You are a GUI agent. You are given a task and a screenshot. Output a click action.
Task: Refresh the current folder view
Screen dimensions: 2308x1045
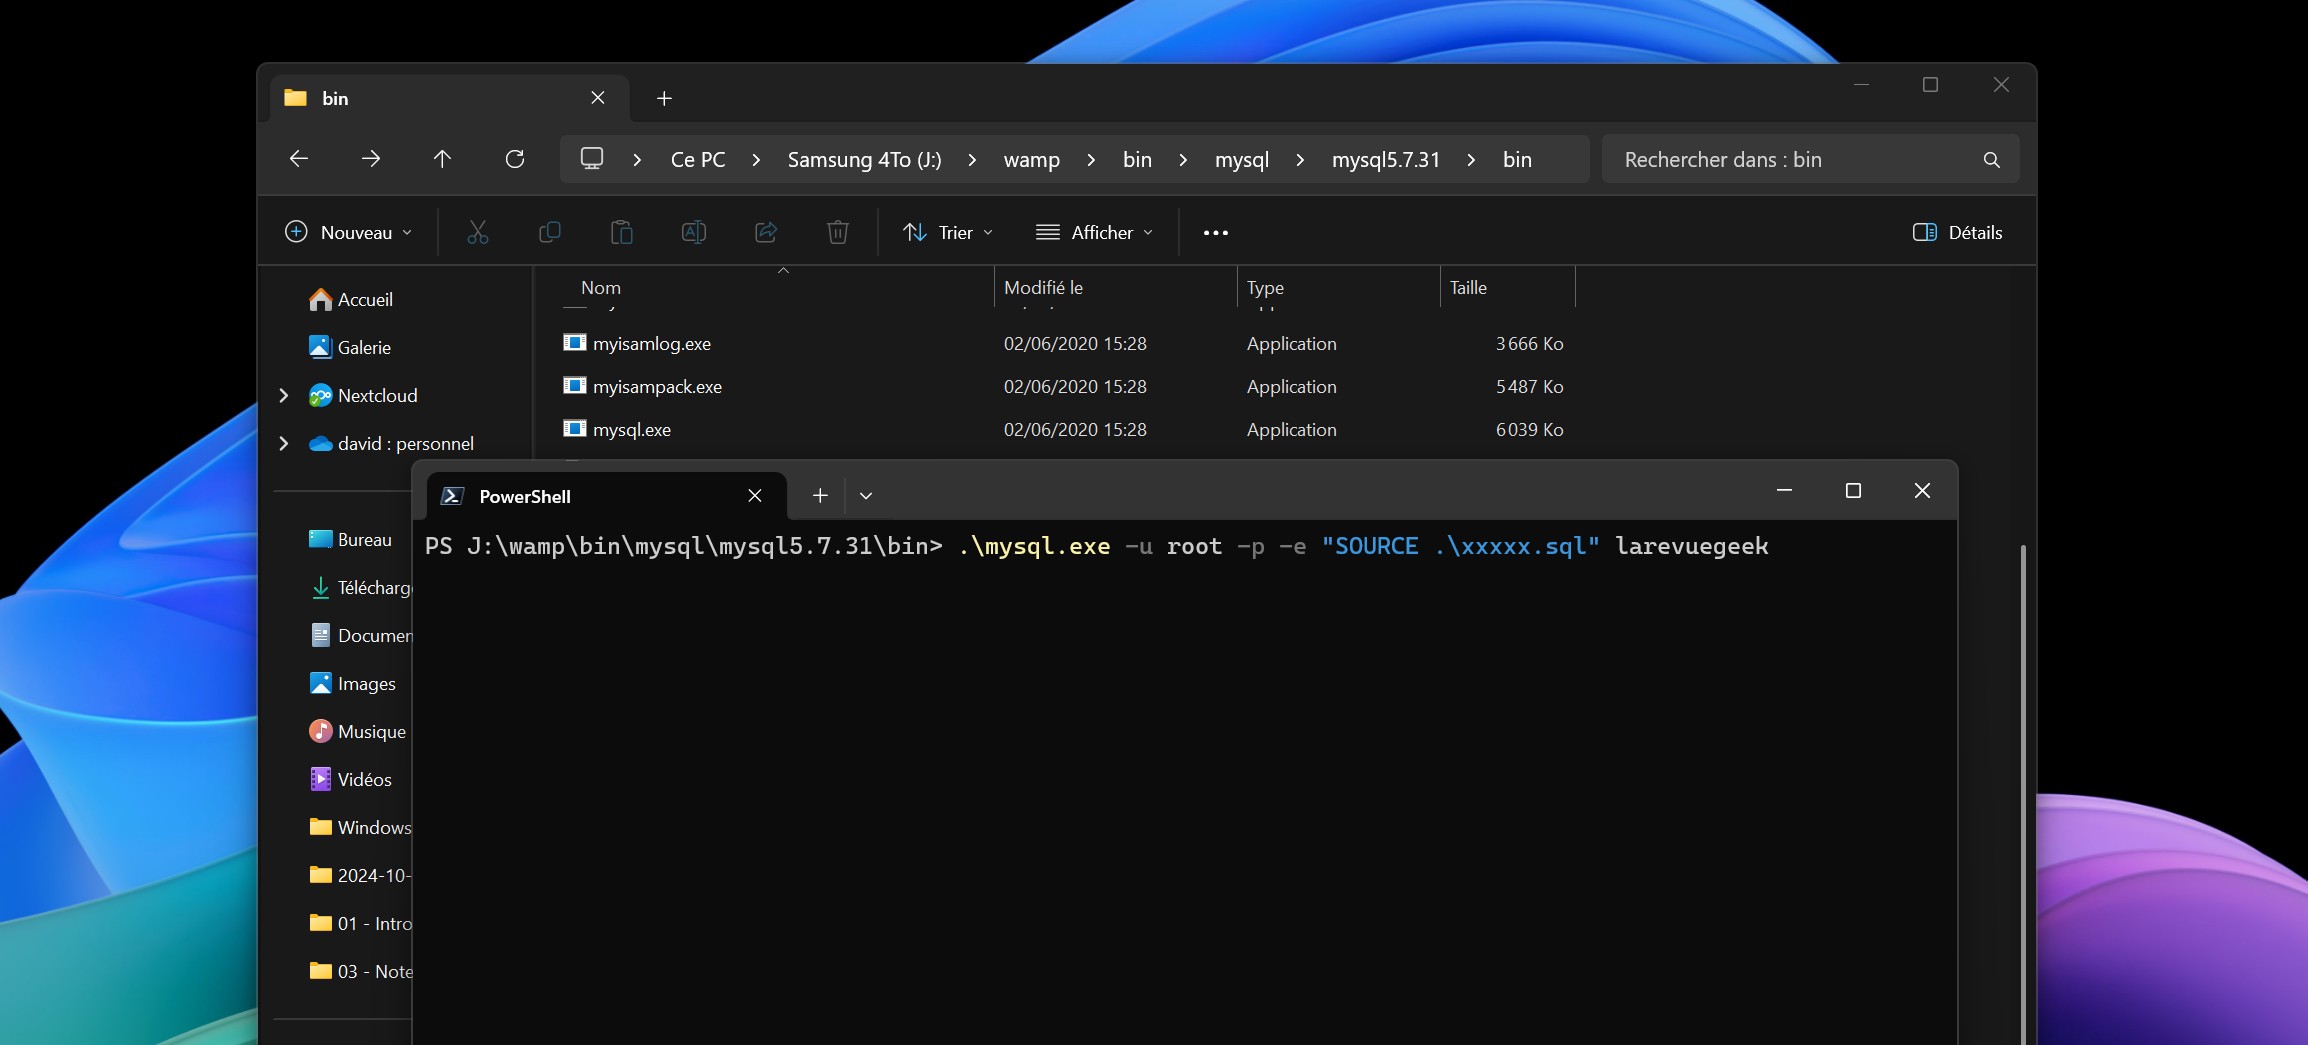pyautogui.click(x=515, y=159)
